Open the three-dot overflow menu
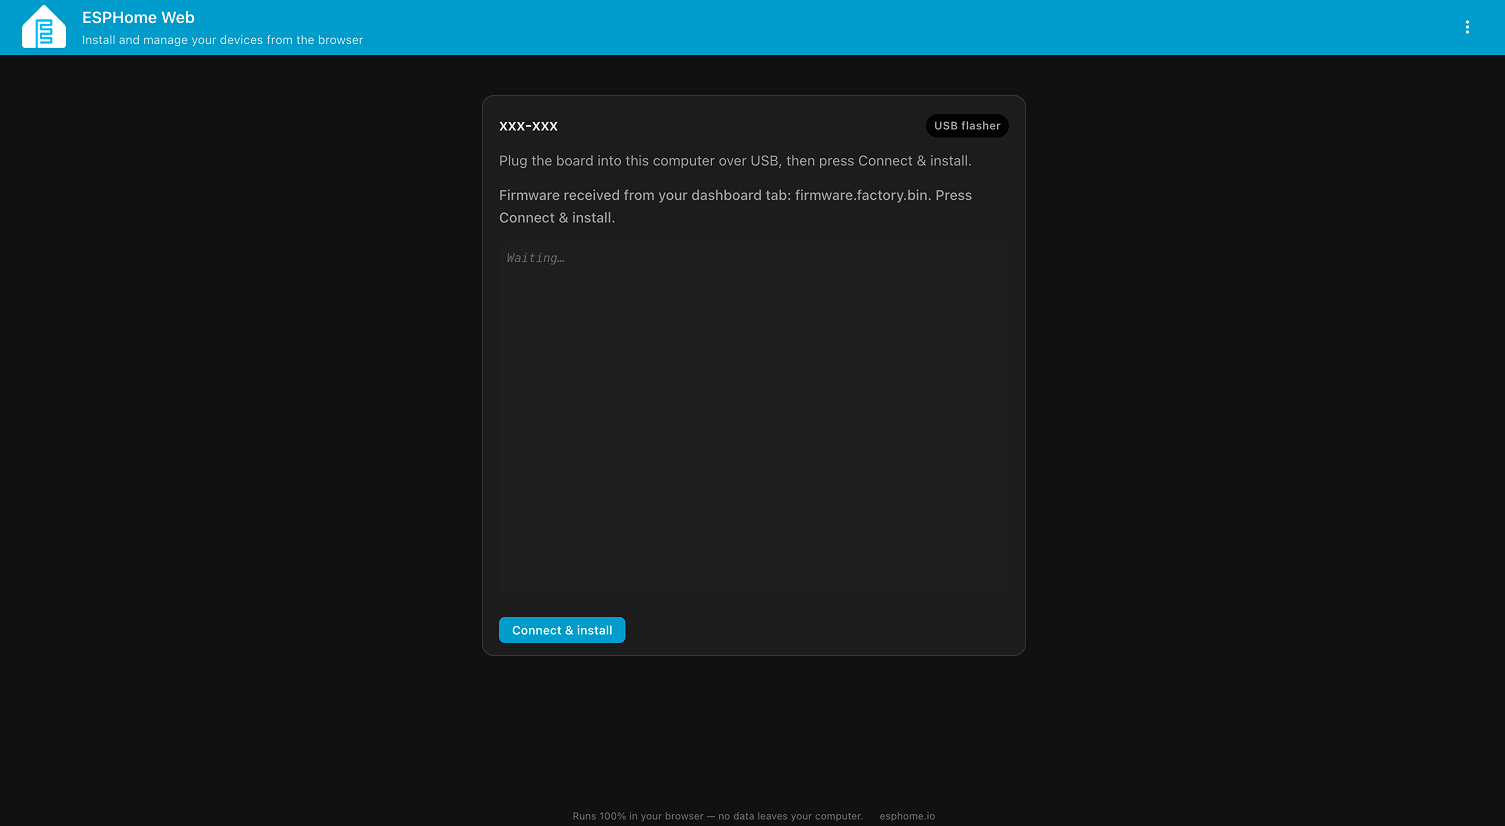 coord(1467,27)
